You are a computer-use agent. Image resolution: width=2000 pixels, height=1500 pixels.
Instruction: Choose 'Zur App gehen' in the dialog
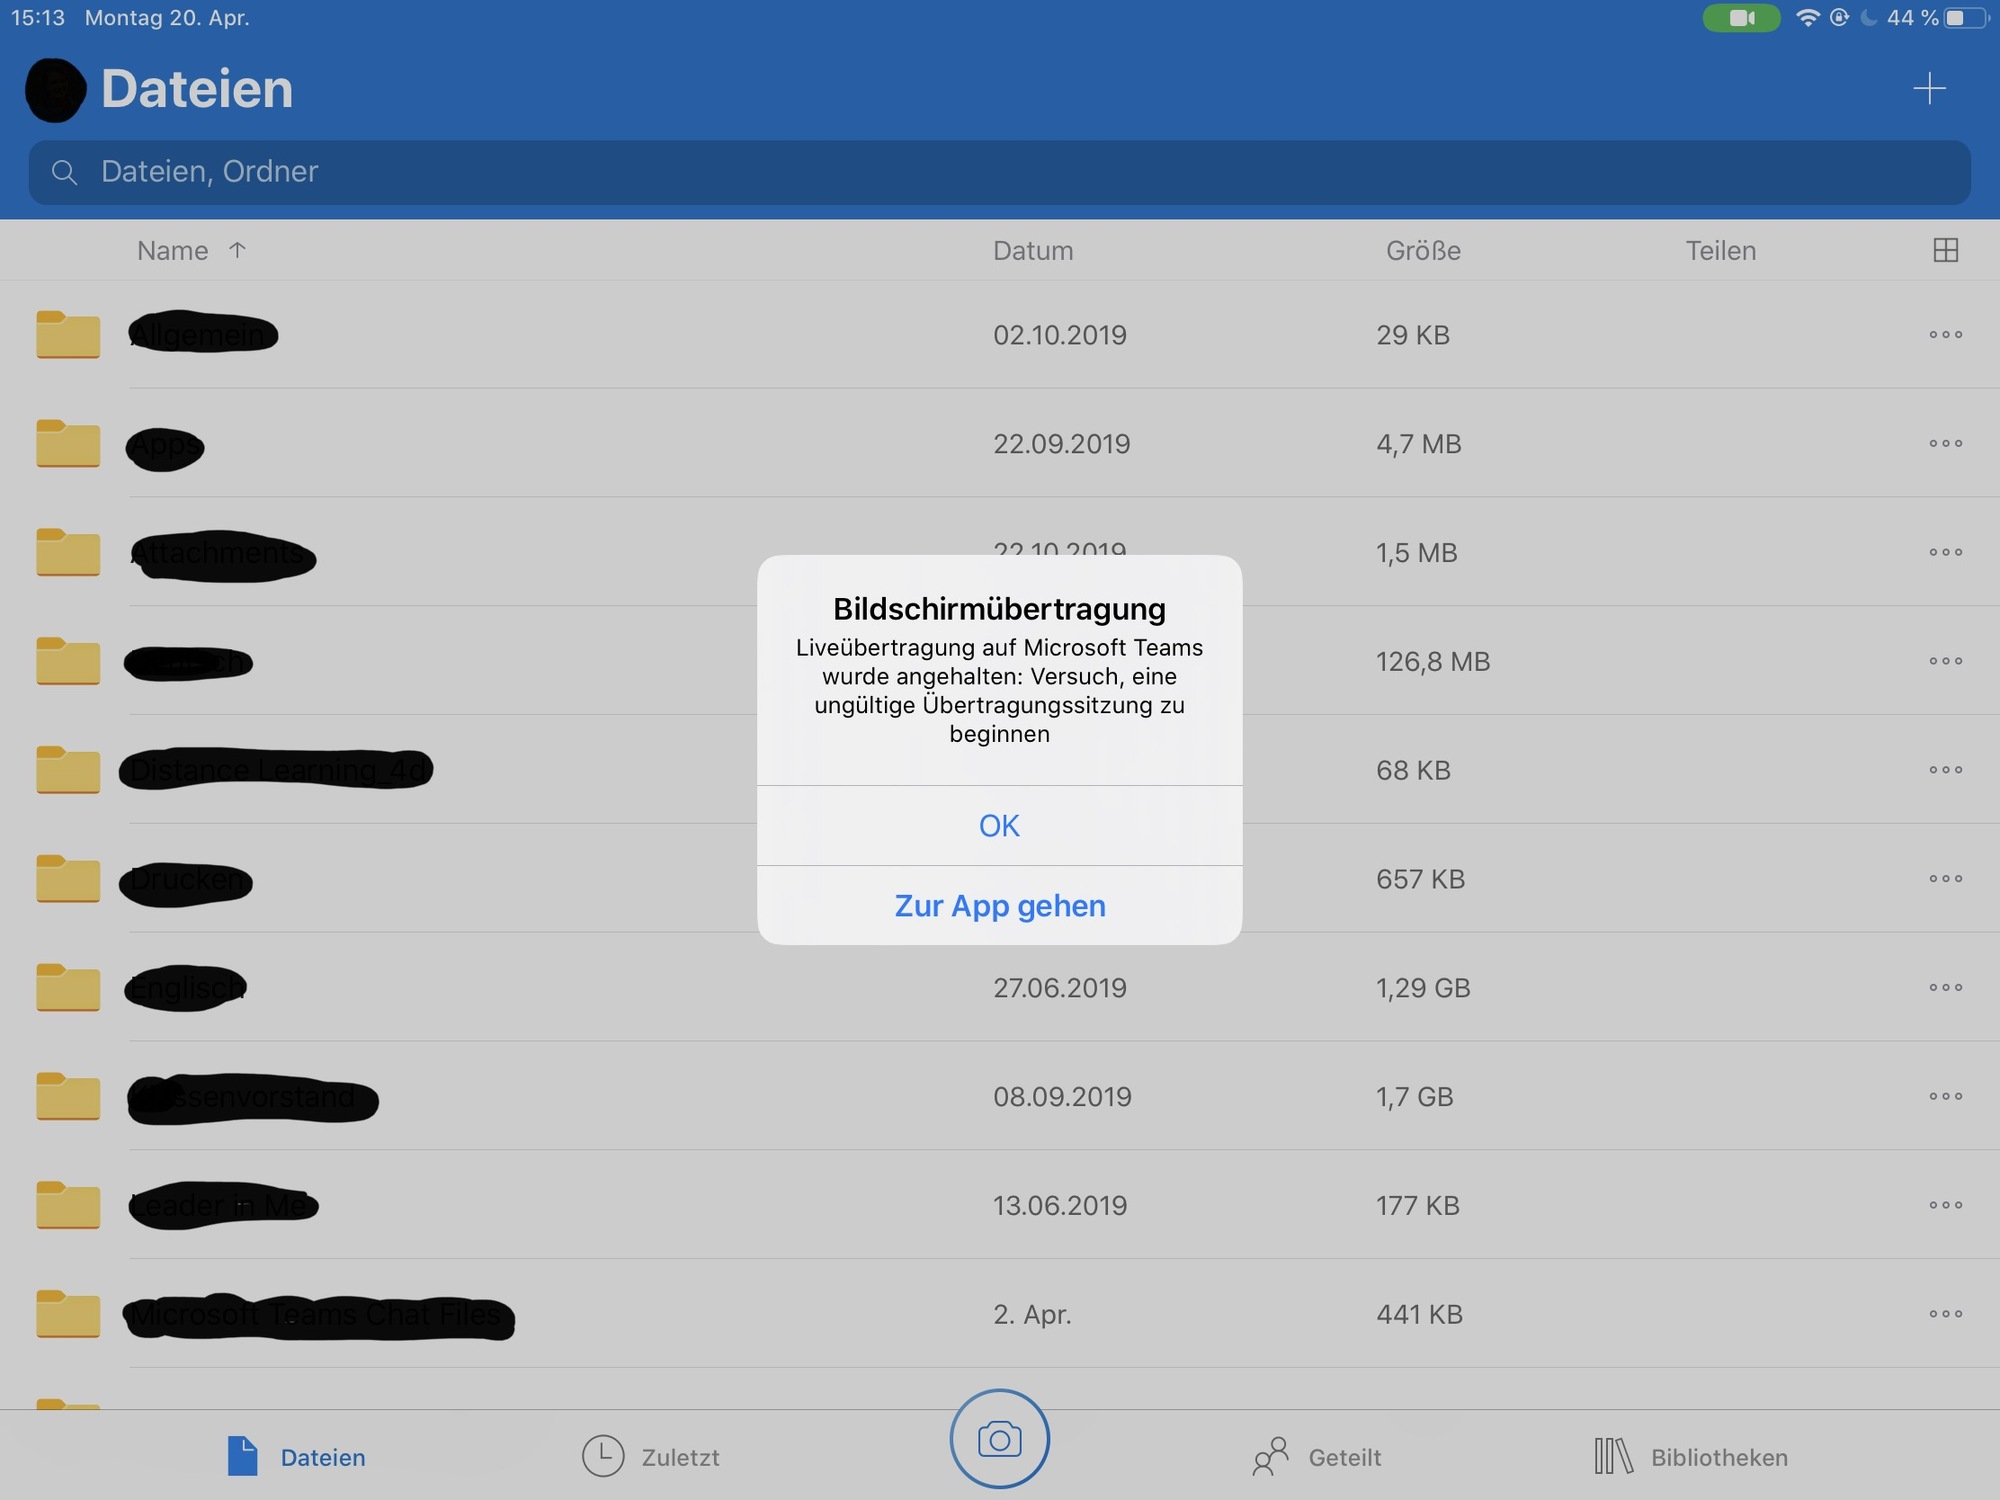[999, 906]
